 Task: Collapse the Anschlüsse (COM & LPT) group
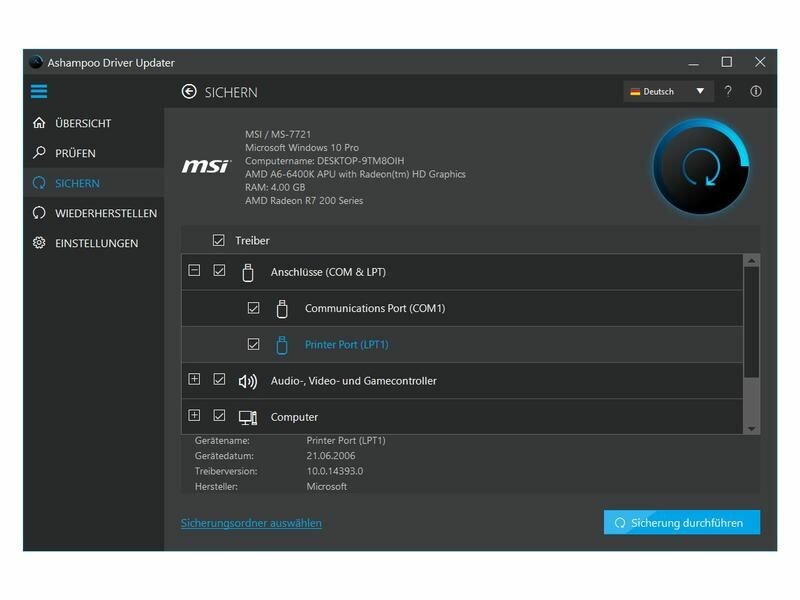tap(194, 271)
